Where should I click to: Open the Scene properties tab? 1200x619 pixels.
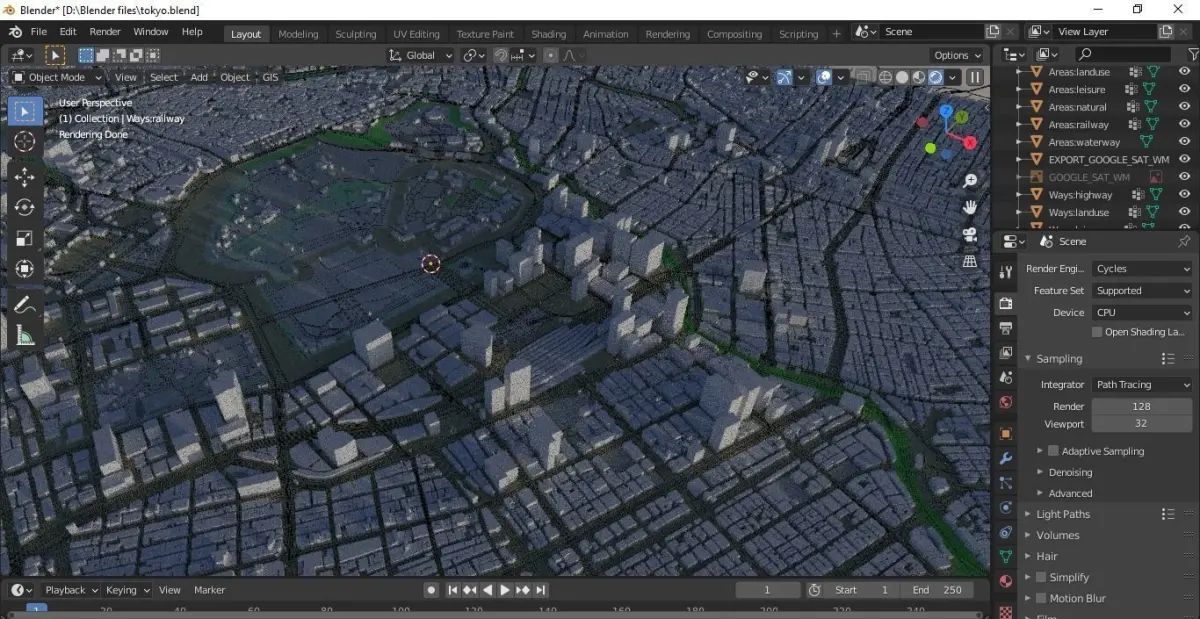click(x=1006, y=378)
